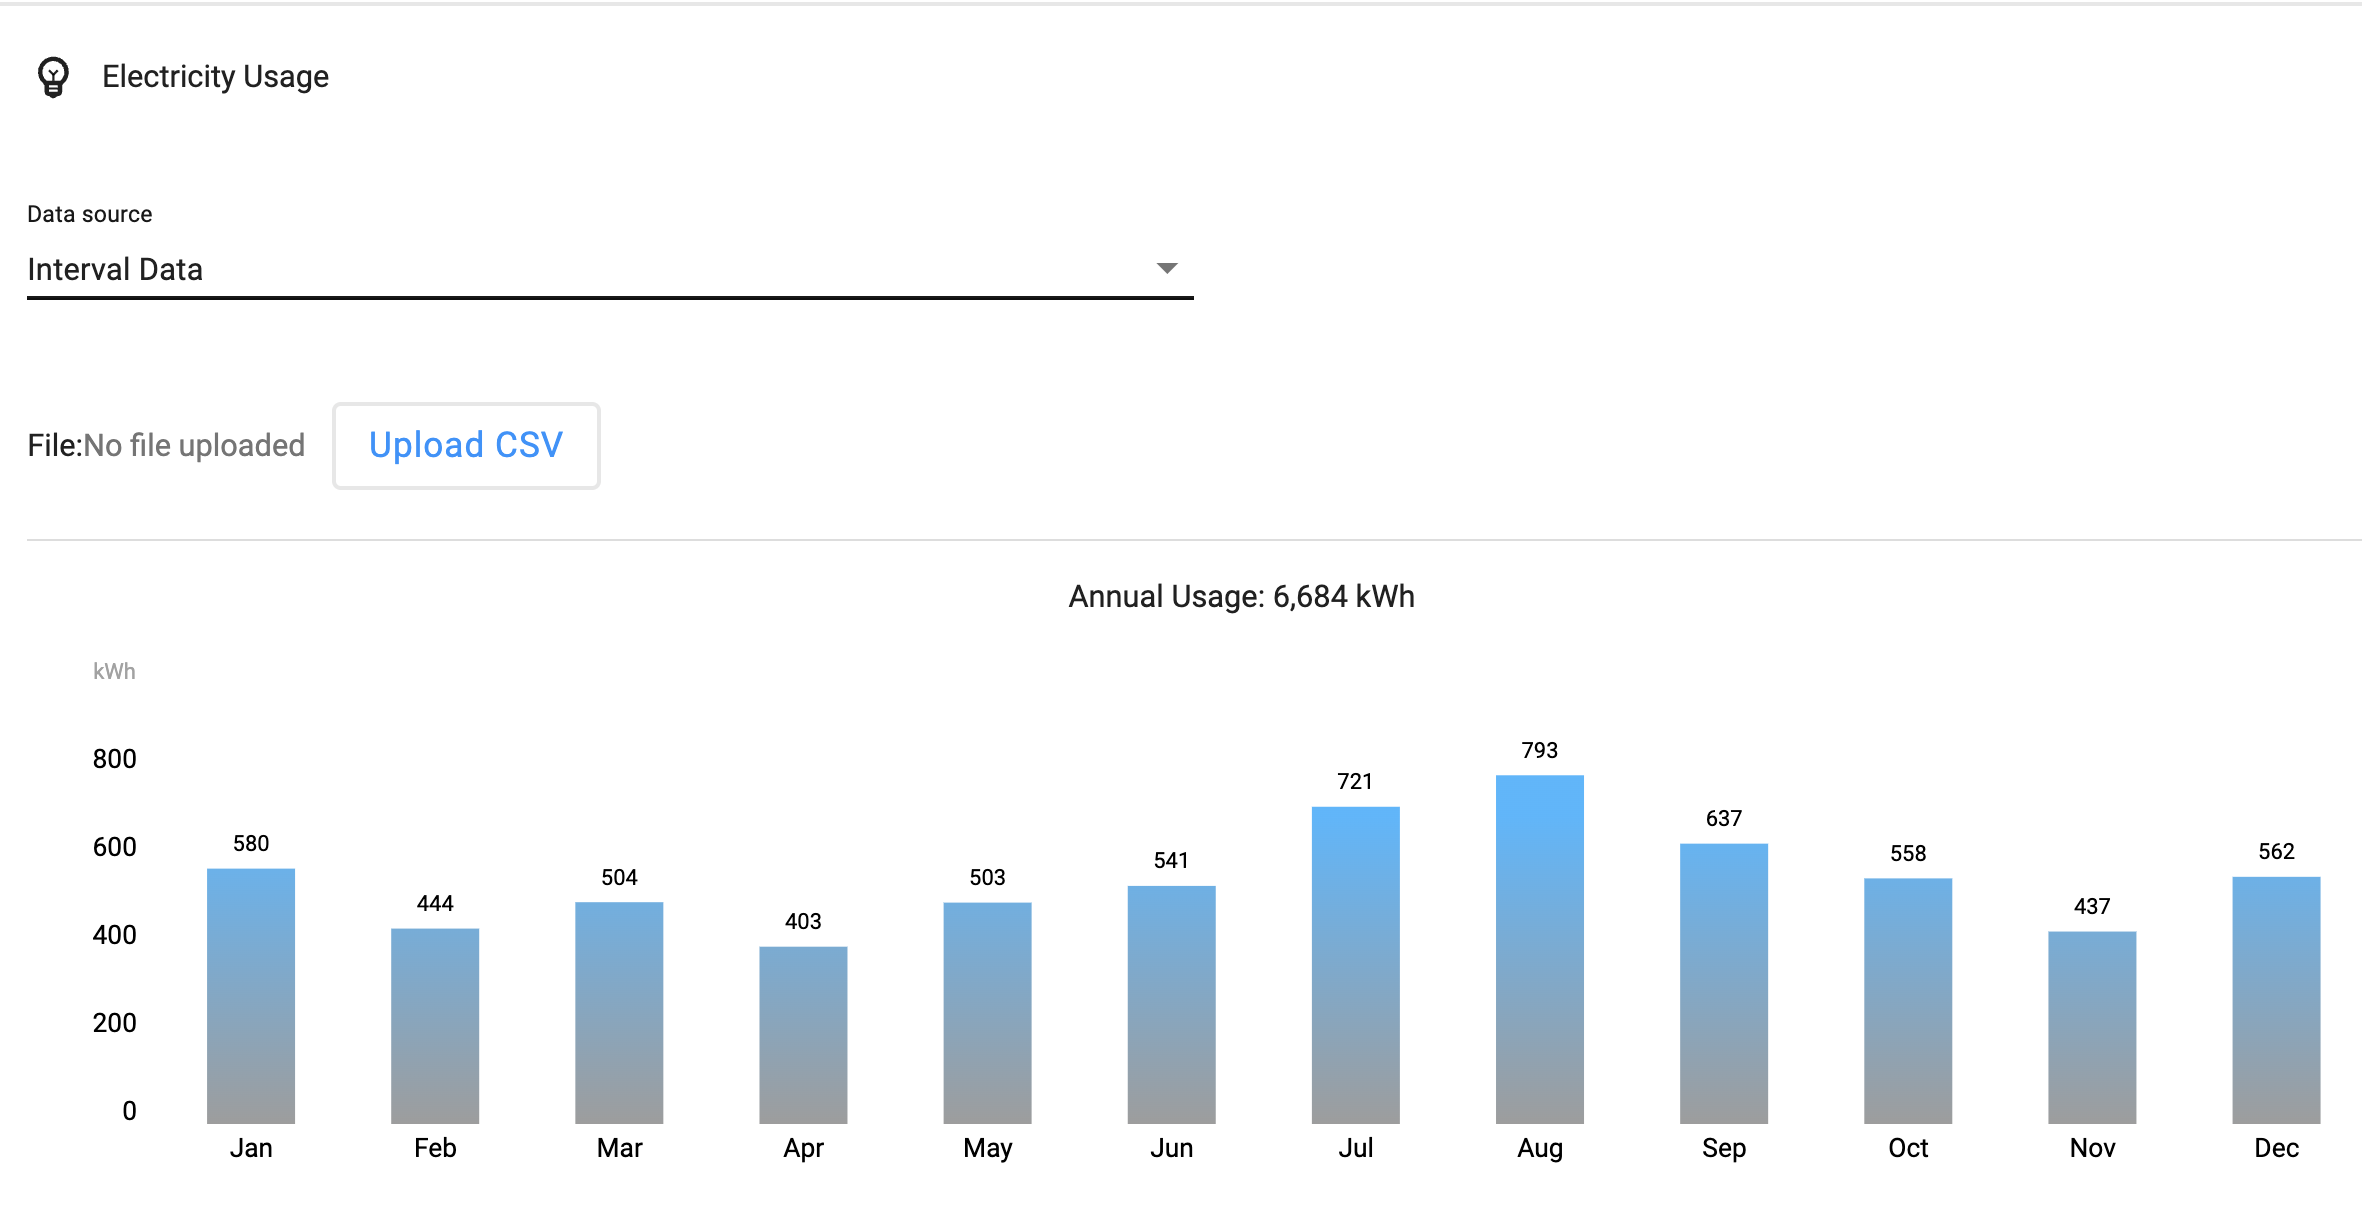Viewport: 2362px width, 1206px height.
Task: Click the Jul axis label
Action: tap(1355, 1148)
